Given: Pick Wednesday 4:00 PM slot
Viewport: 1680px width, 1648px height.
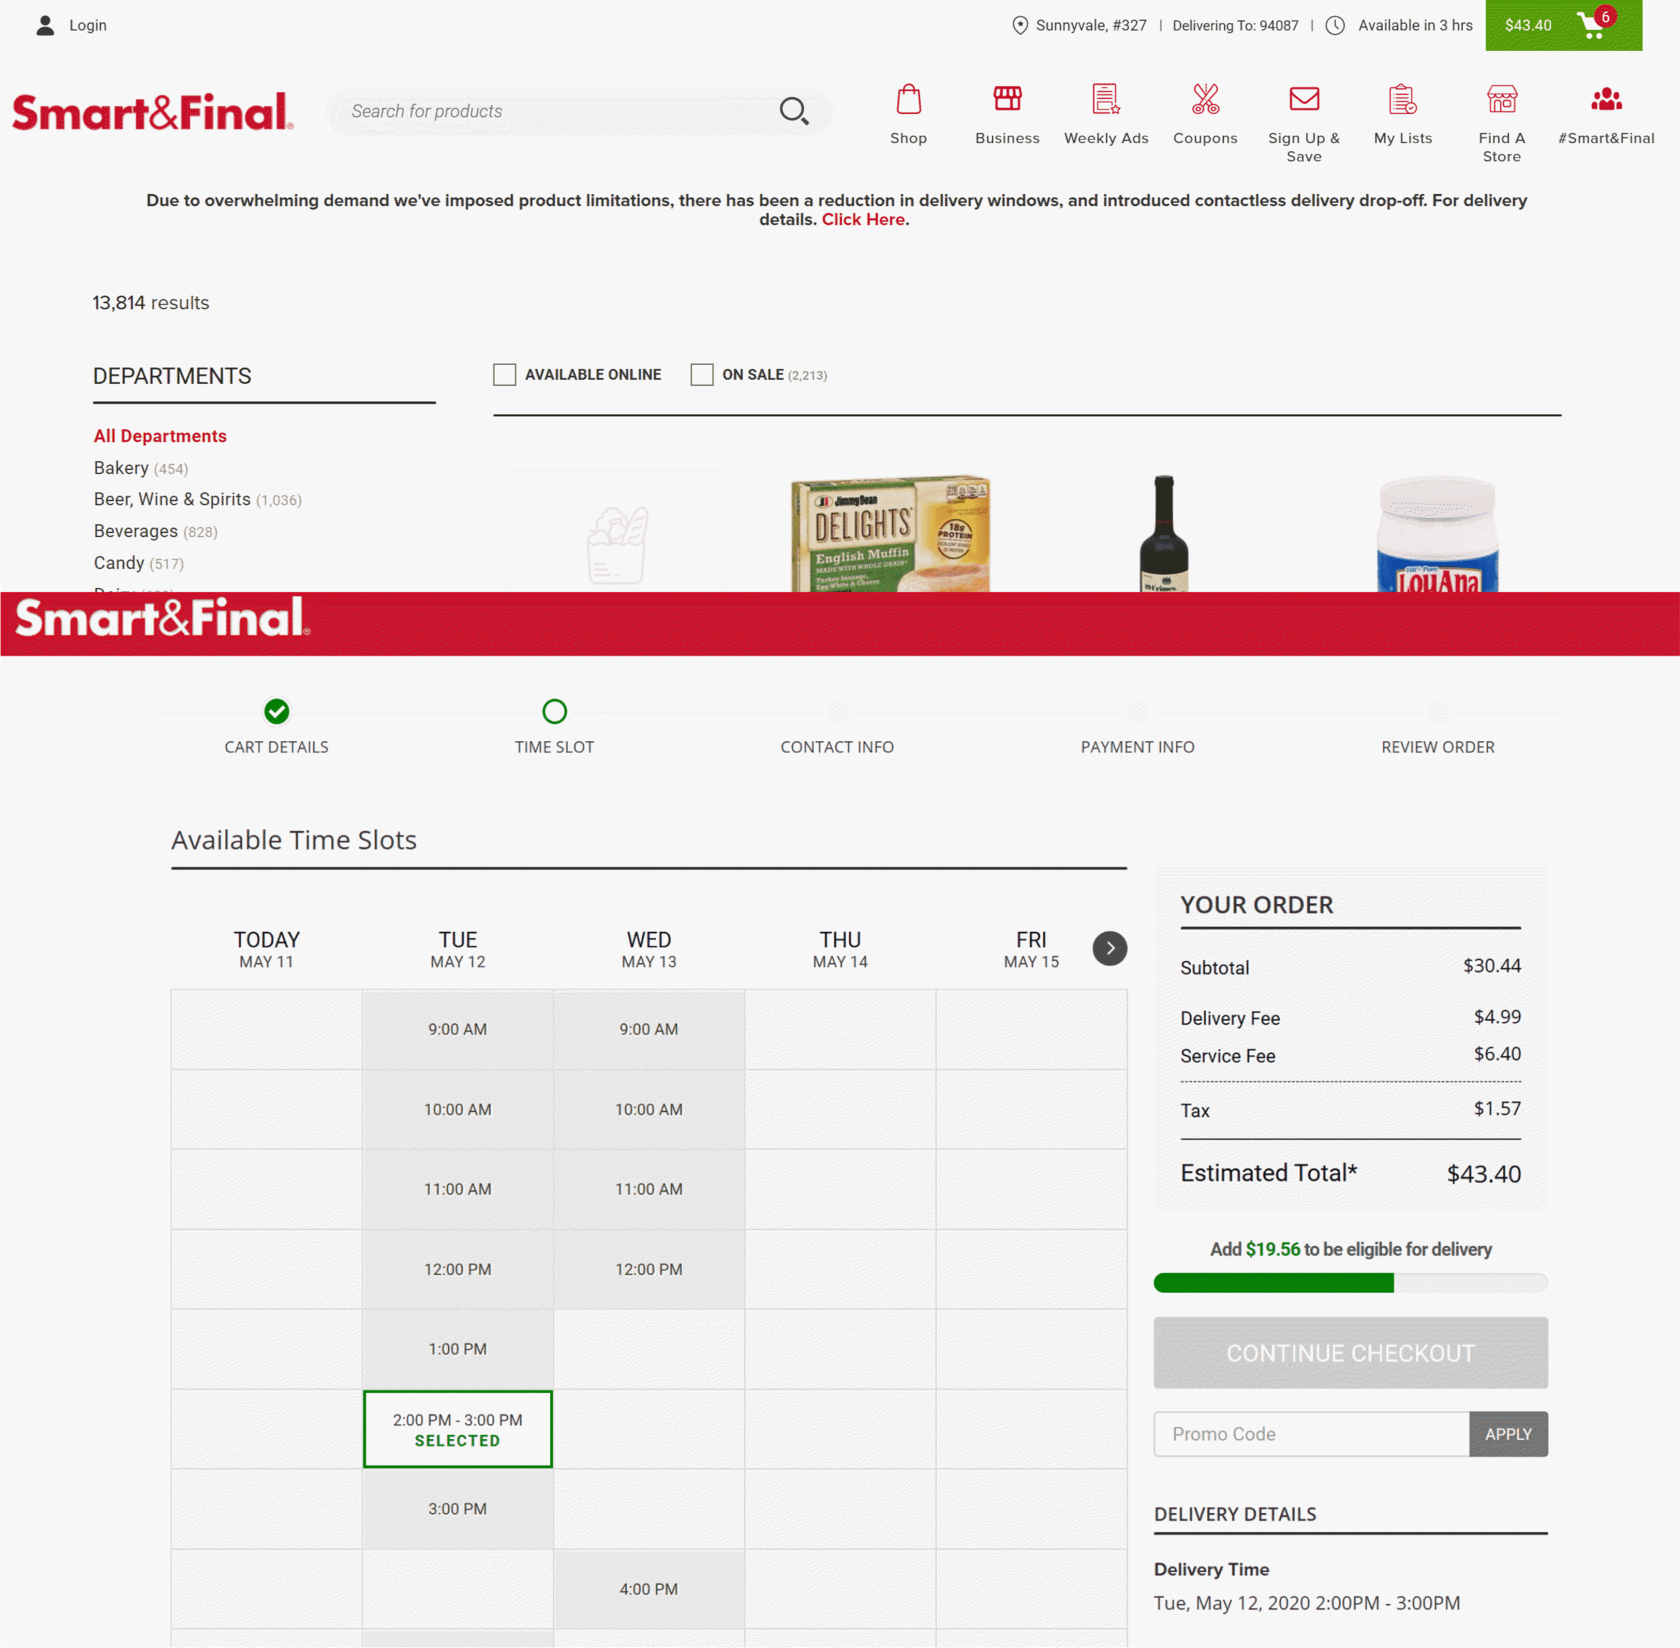Looking at the screenshot, I should tap(649, 1589).
